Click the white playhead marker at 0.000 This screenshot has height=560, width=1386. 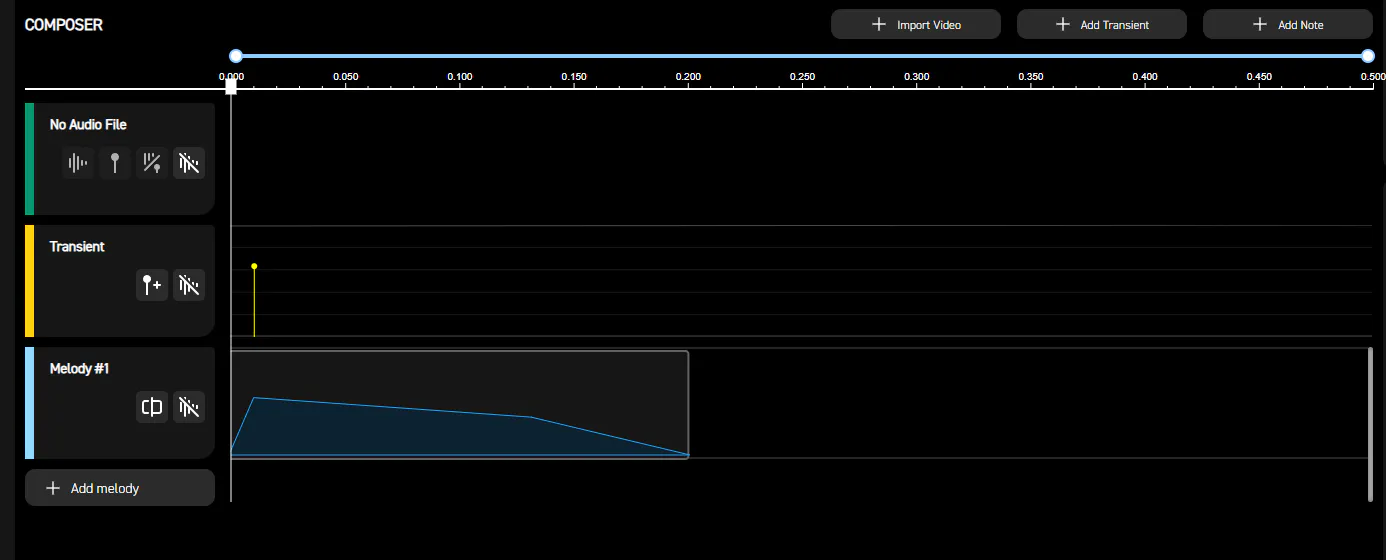tap(231, 87)
